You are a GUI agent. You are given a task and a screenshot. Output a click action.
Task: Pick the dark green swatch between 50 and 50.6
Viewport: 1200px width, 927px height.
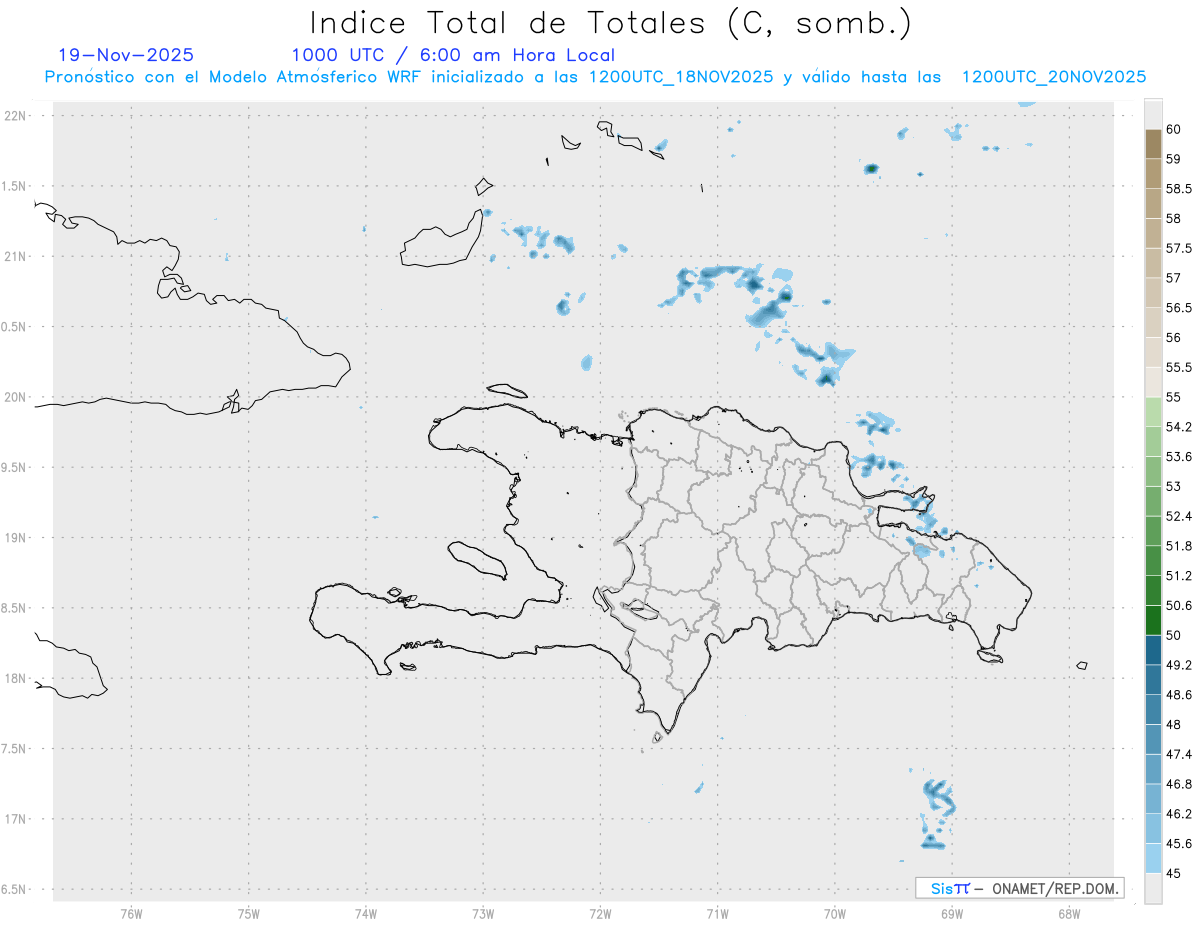click(1153, 620)
